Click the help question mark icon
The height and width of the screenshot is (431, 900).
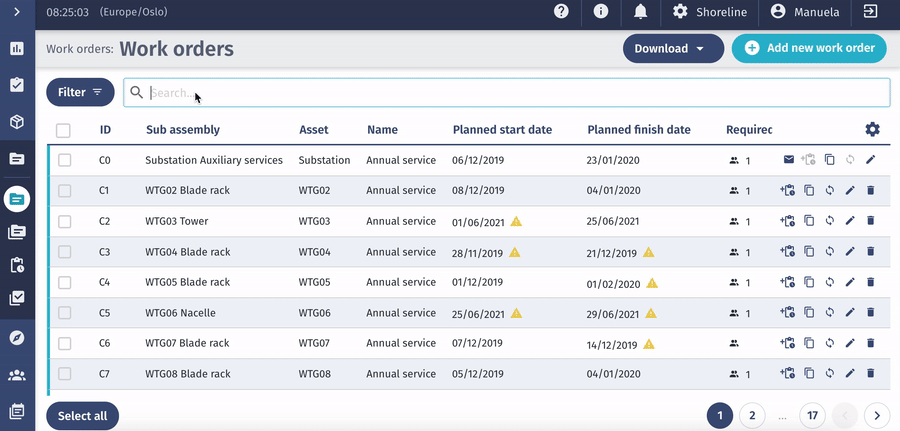point(561,11)
